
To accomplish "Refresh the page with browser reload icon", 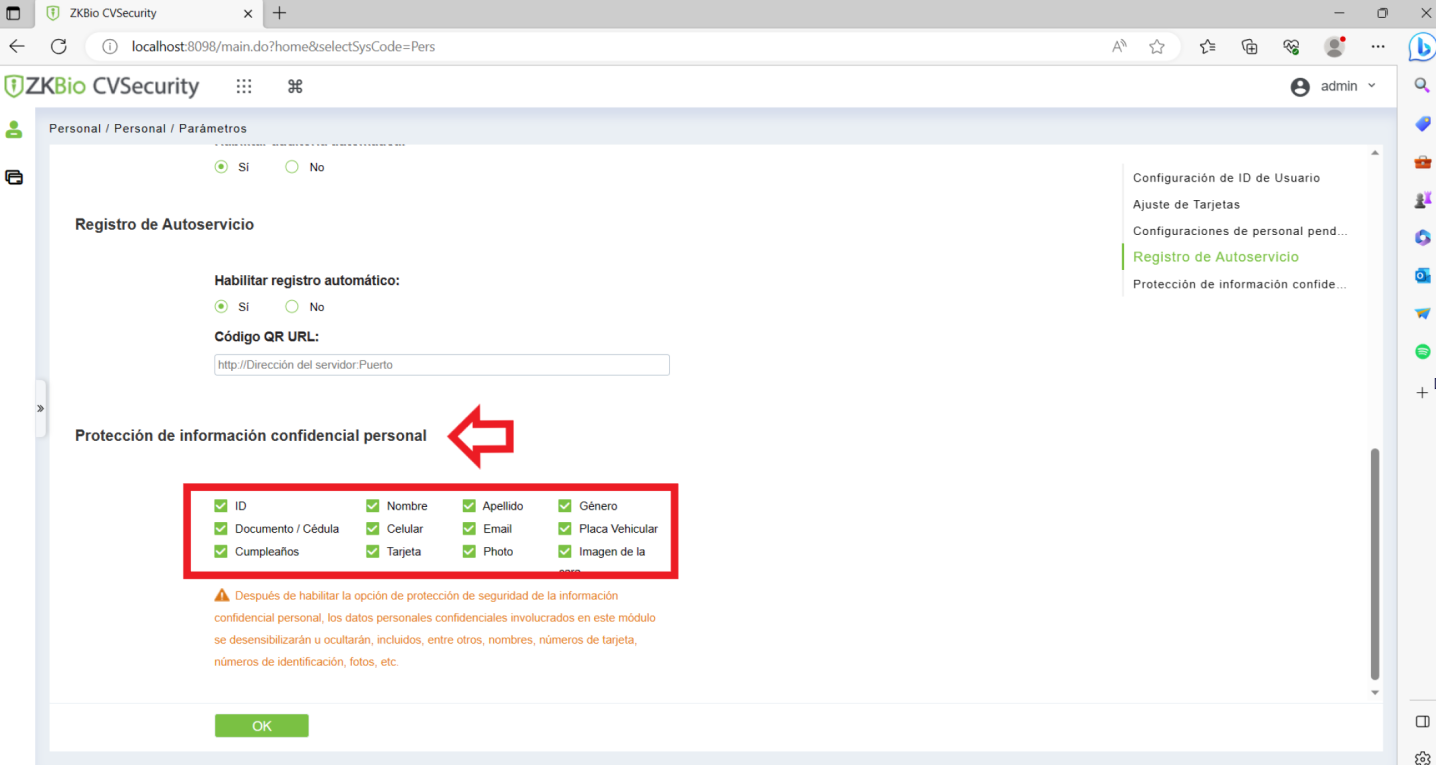I will pos(58,46).
